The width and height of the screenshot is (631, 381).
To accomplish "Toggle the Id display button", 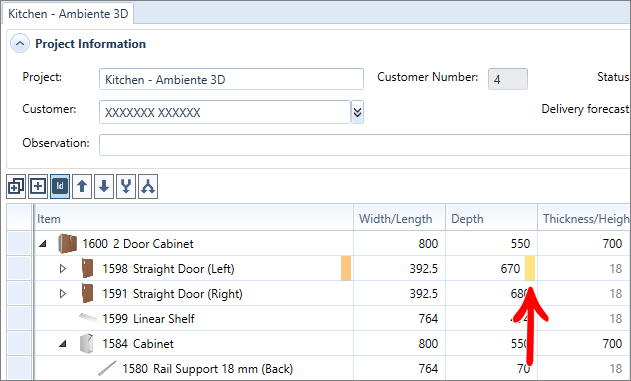I will point(60,186).
